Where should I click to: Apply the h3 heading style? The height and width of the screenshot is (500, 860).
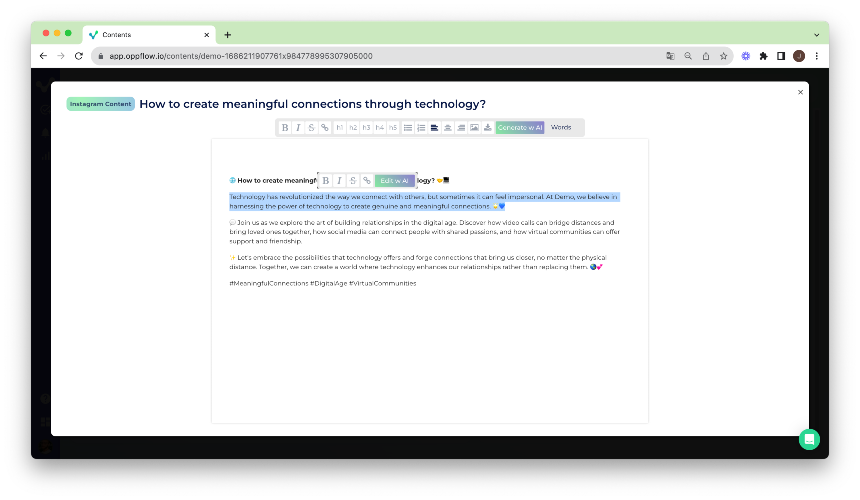pos(366,128)
